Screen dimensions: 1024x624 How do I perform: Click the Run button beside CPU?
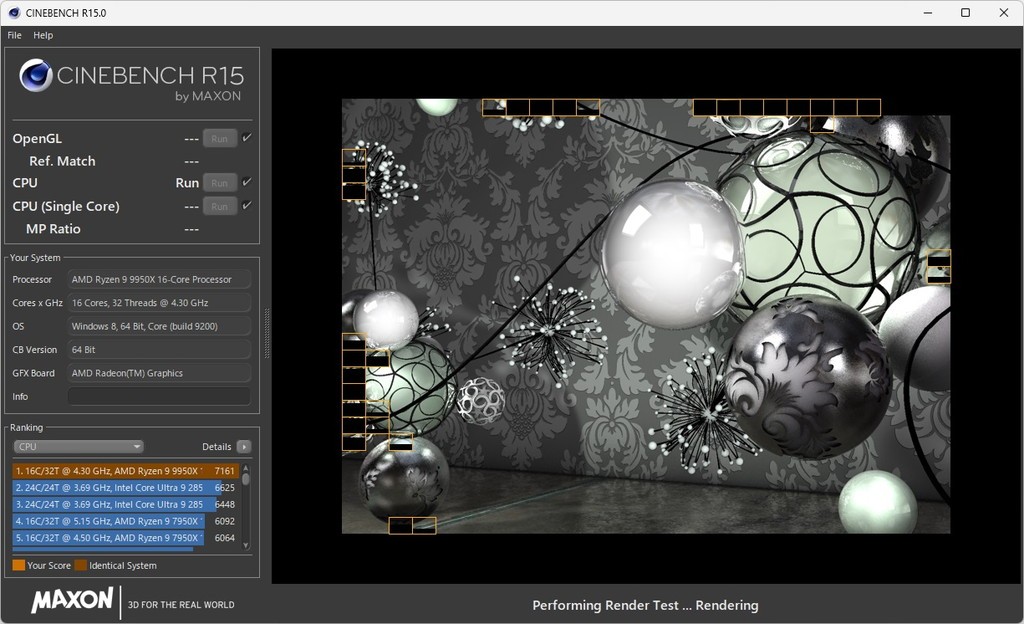click(x=220, y=183)
